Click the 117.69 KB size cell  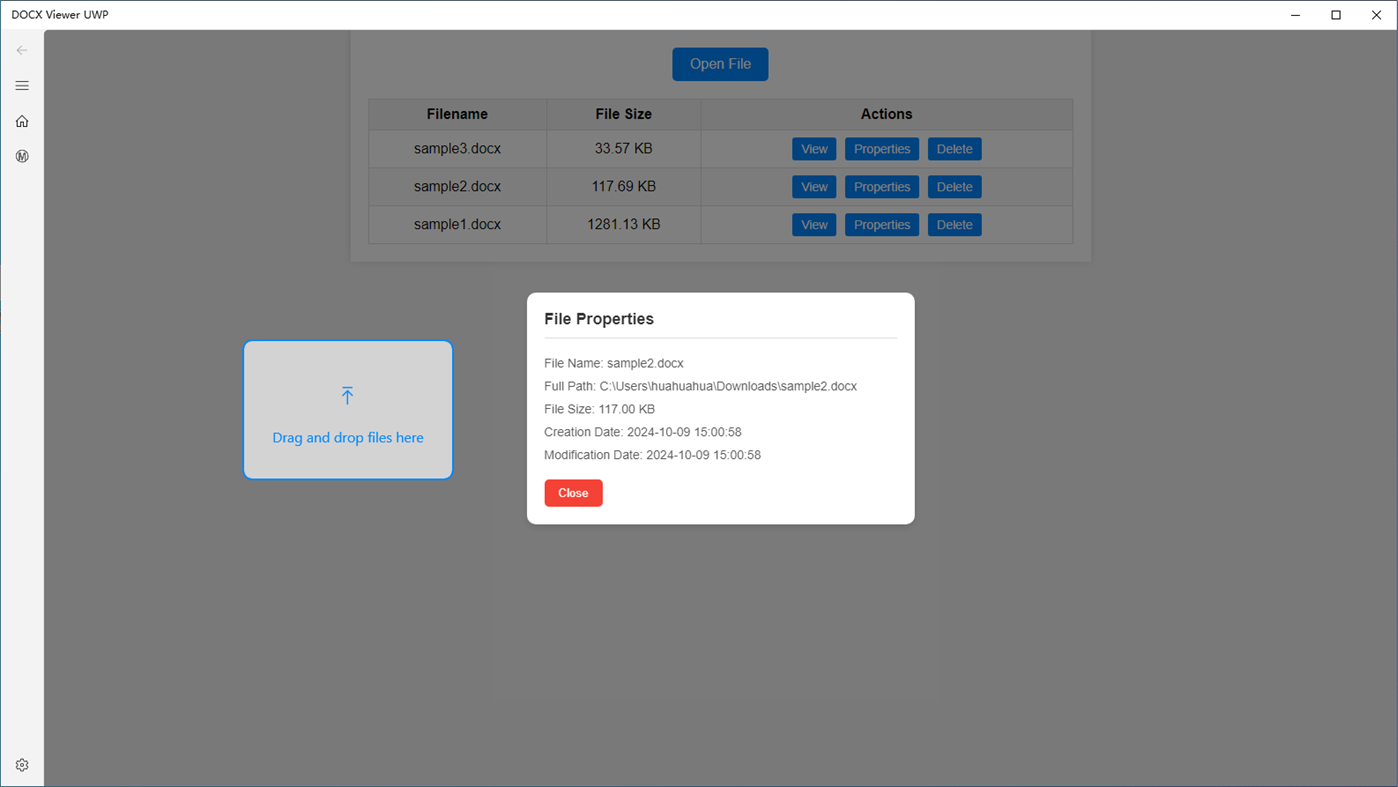[x=624, y=187]
